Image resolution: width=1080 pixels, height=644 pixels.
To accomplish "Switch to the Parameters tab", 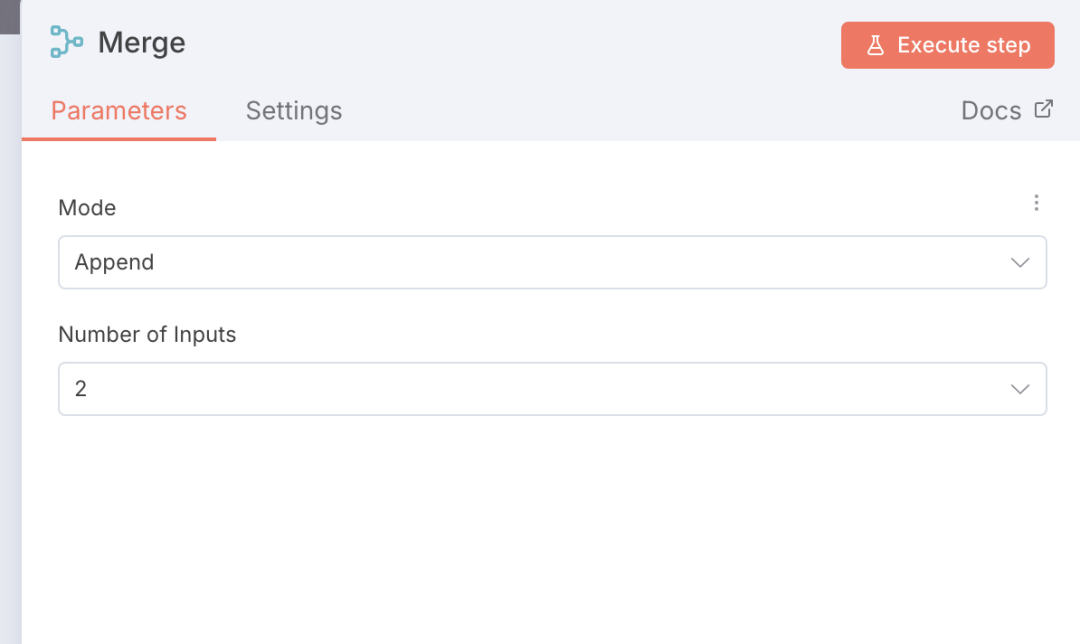I will (x=119, y=110).
